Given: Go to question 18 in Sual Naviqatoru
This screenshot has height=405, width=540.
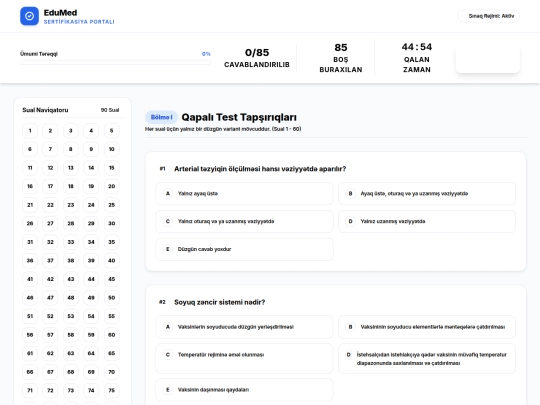Looking at the screenshot, I should click(x=71, y=186).
